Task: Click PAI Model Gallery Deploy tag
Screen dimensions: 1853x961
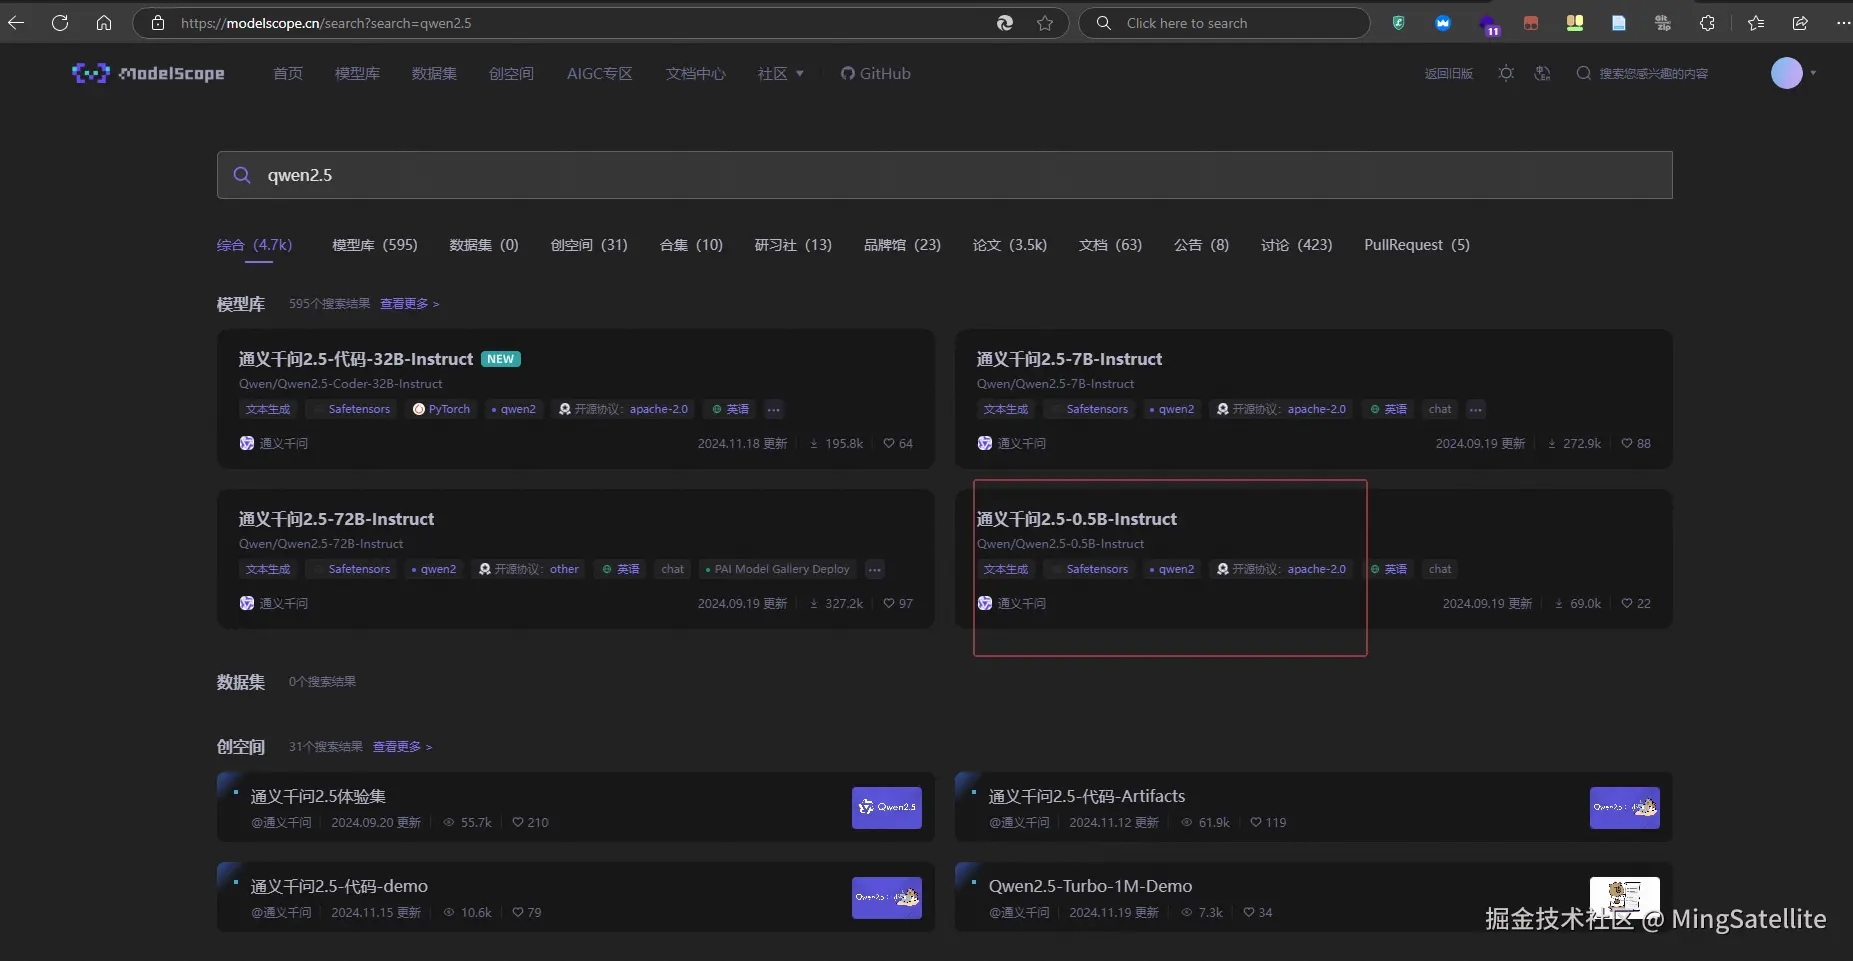Action: (777, 569)
